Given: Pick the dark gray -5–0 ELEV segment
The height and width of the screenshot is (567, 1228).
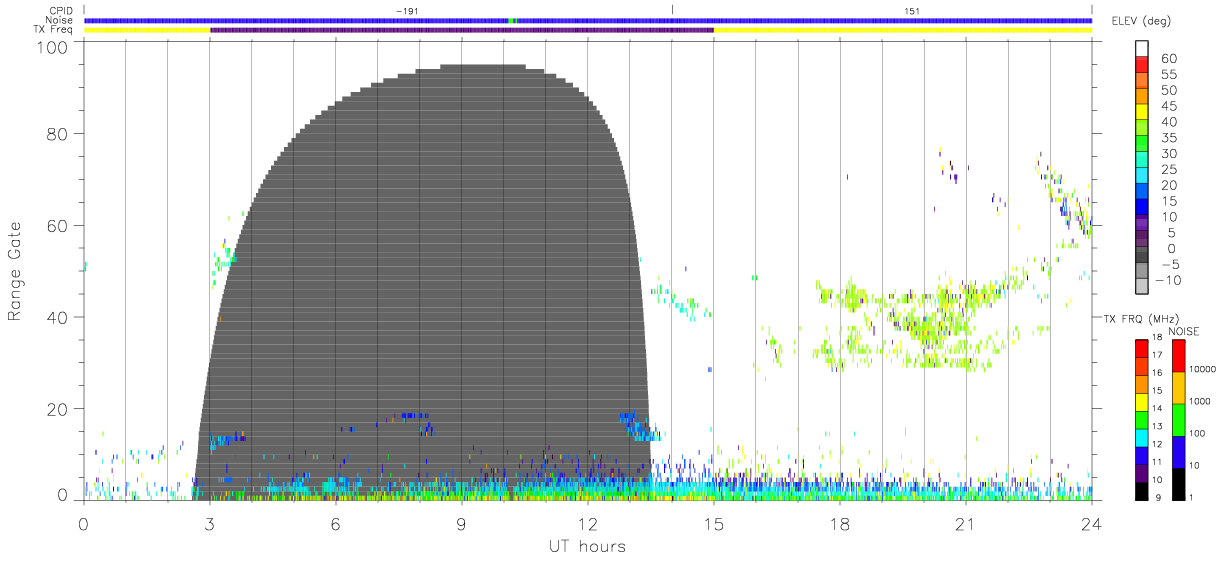Looking at the screenshot, I should (1142, 256).
